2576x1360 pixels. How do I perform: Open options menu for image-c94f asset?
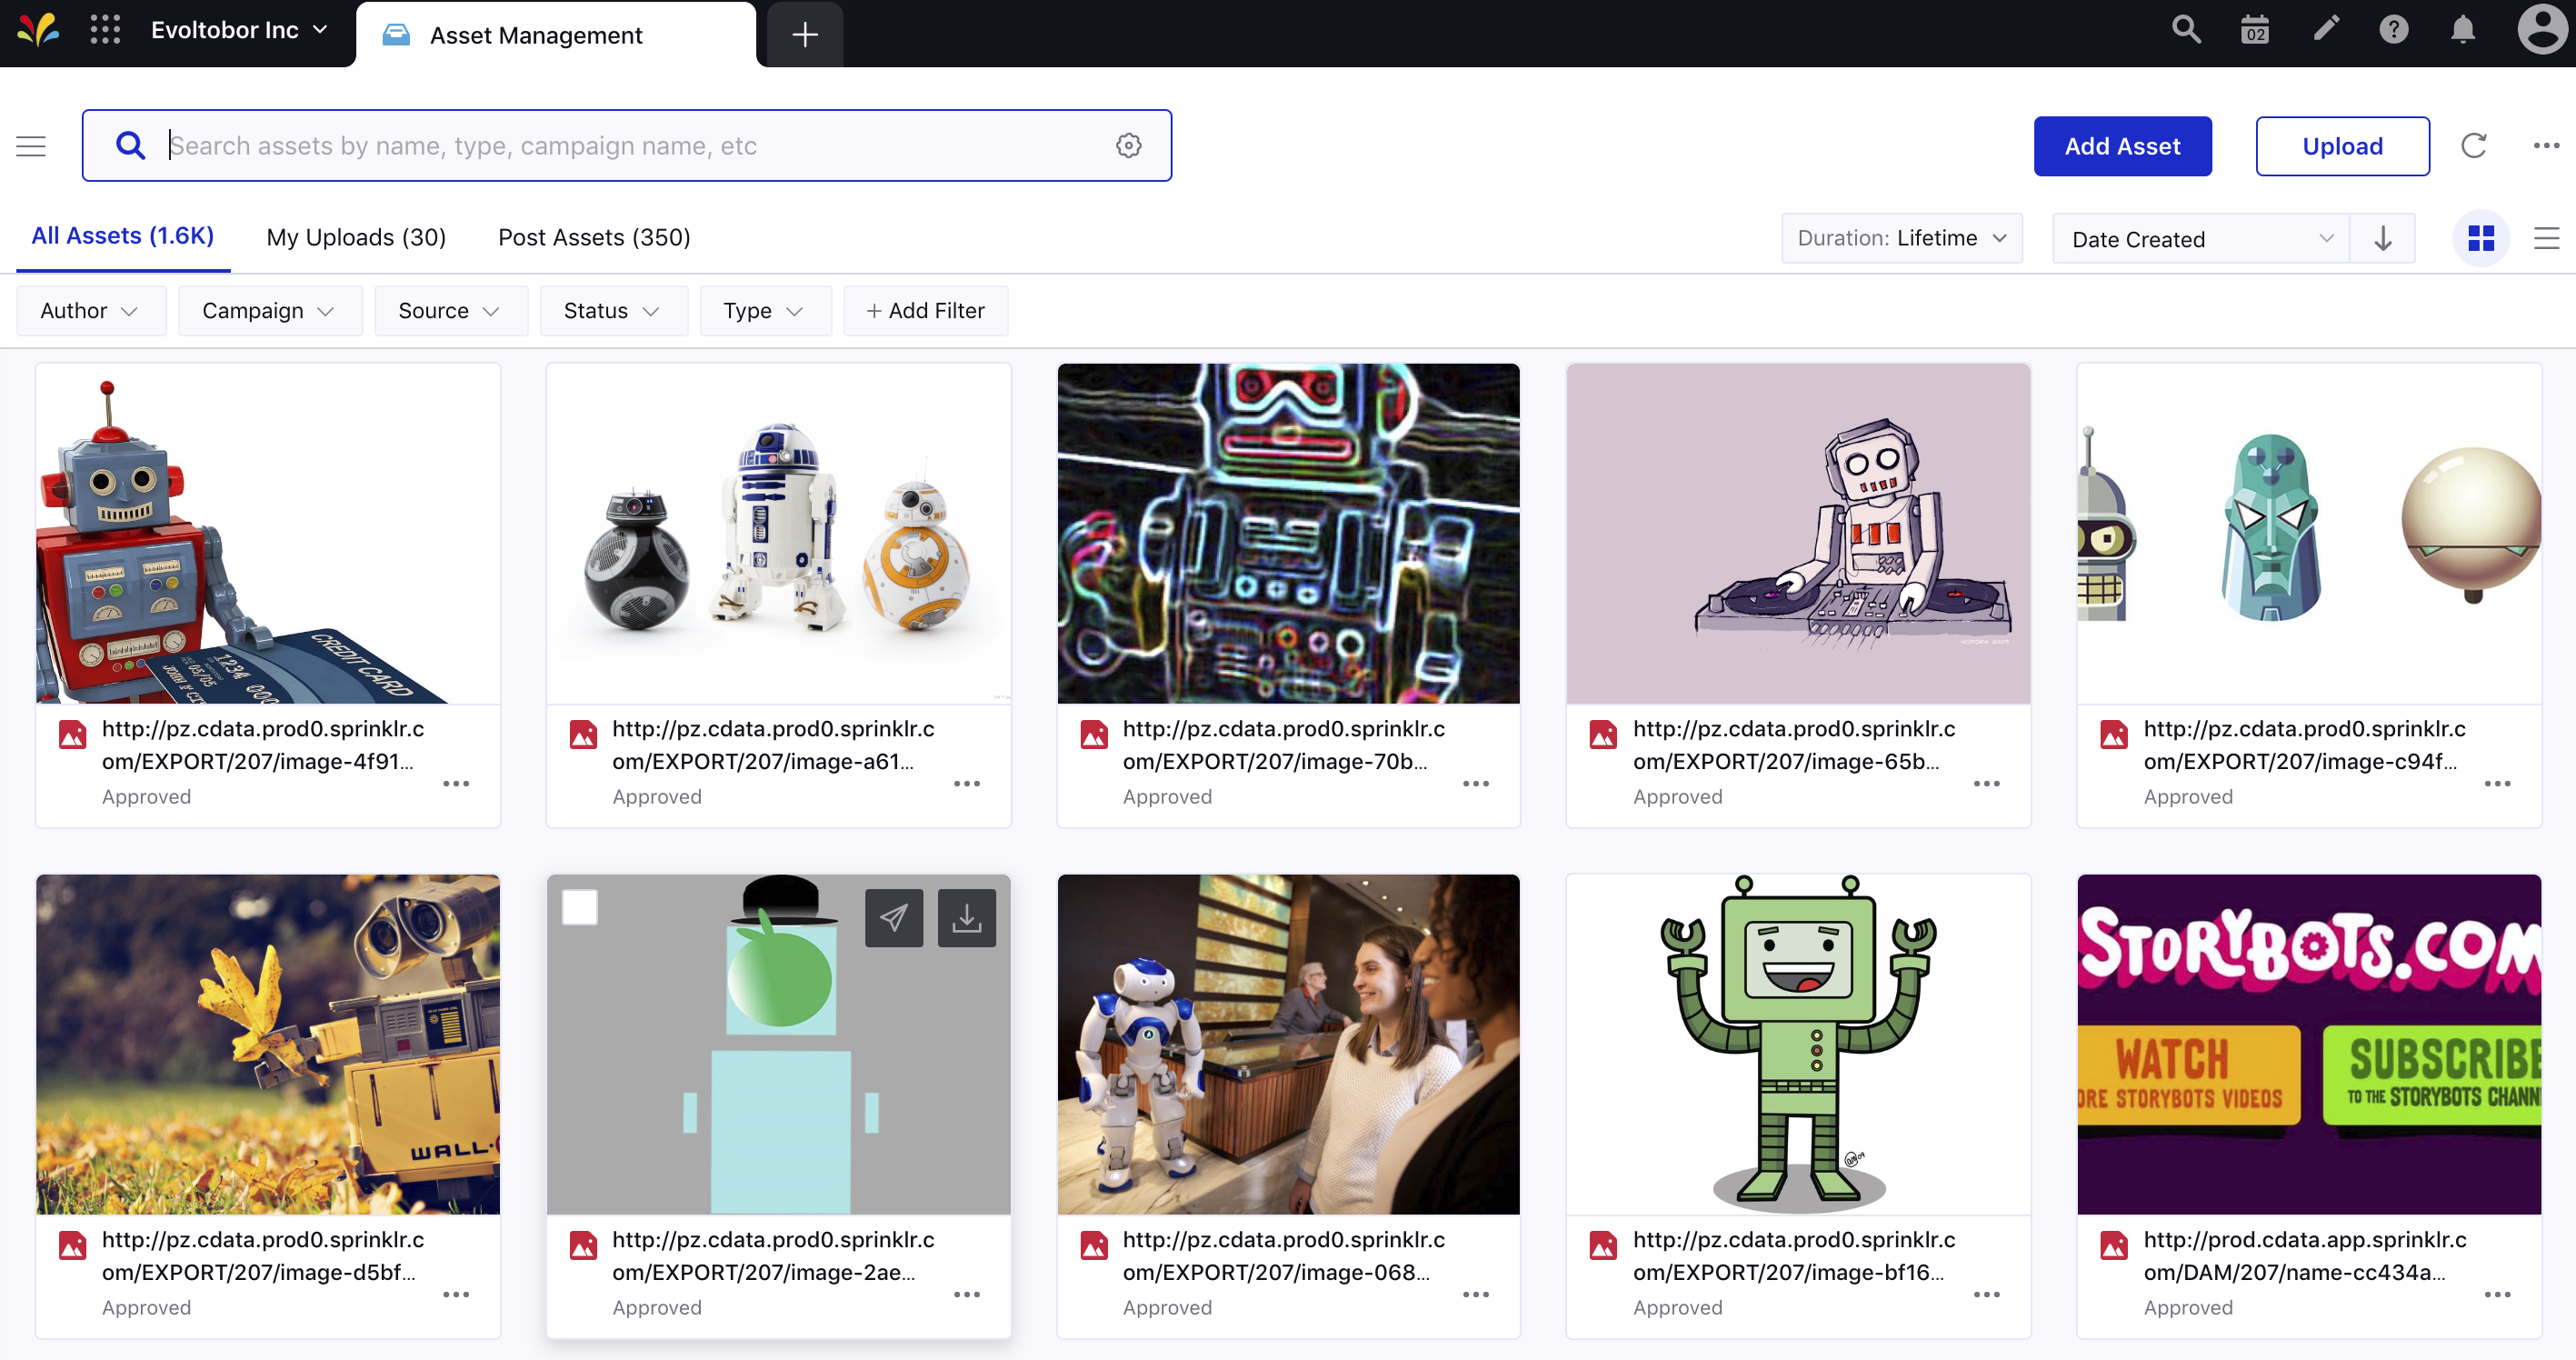coord(2497,784)
